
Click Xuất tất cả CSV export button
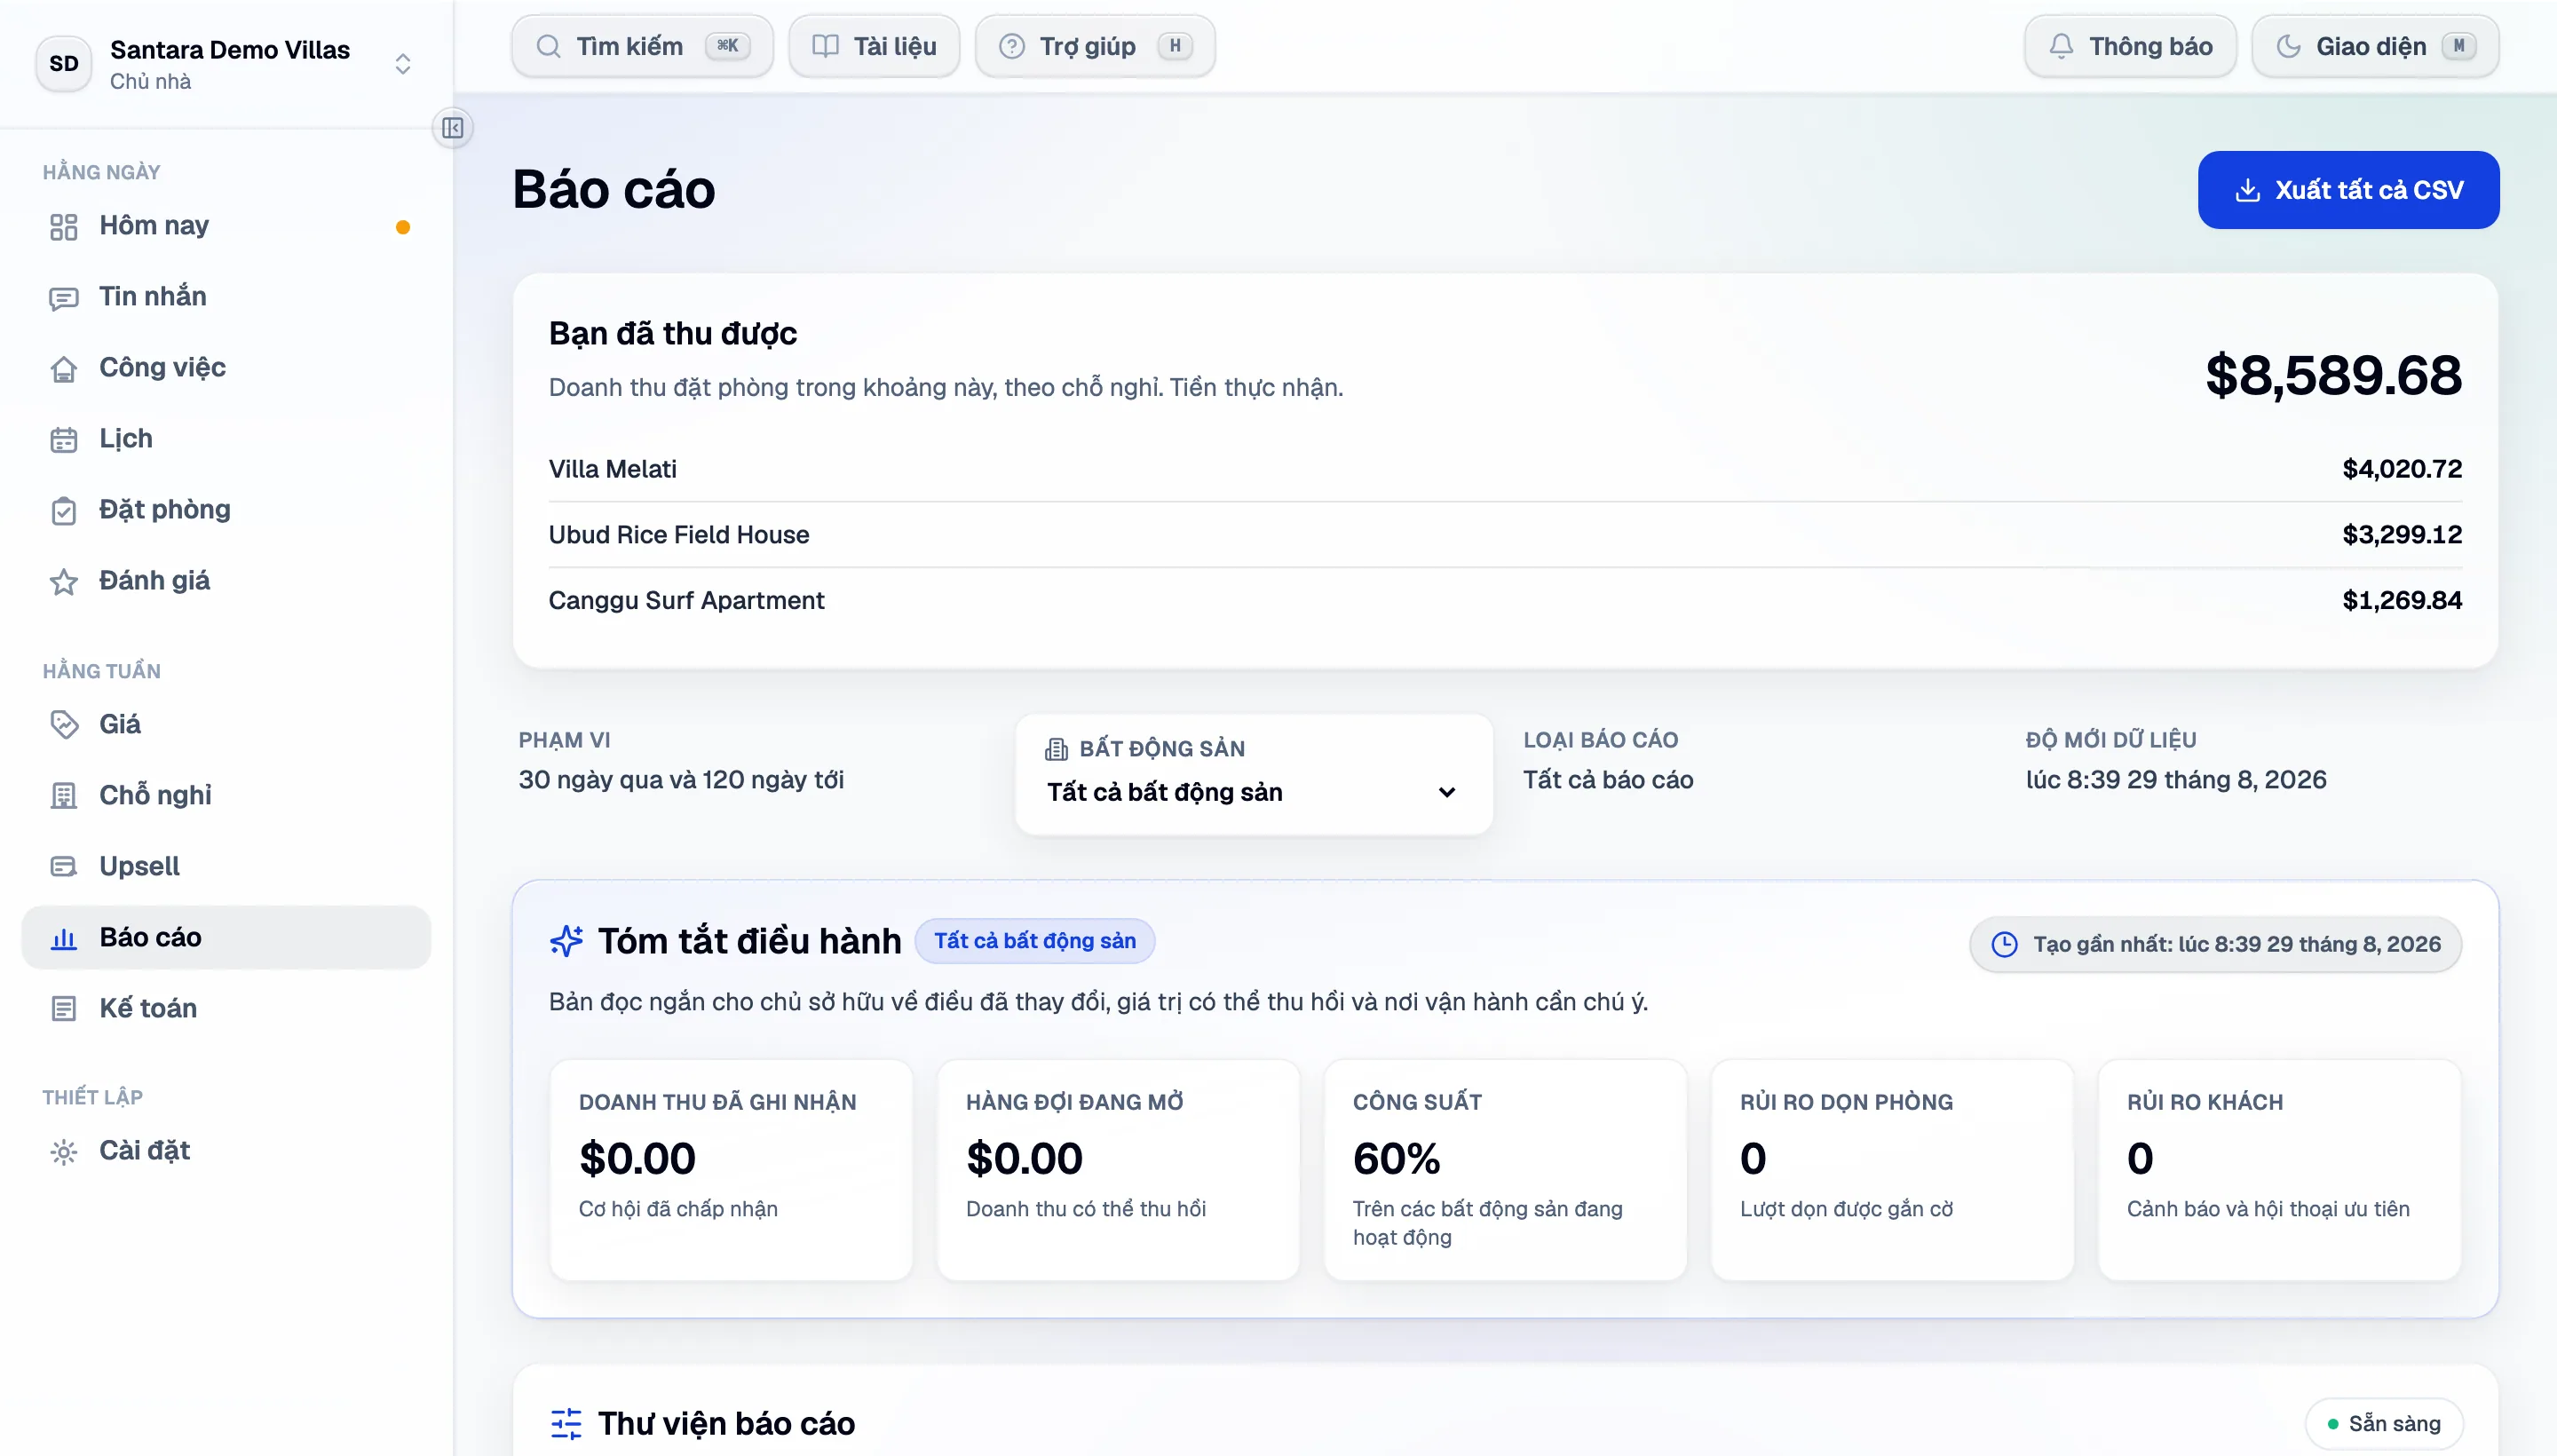point(2348,190)
